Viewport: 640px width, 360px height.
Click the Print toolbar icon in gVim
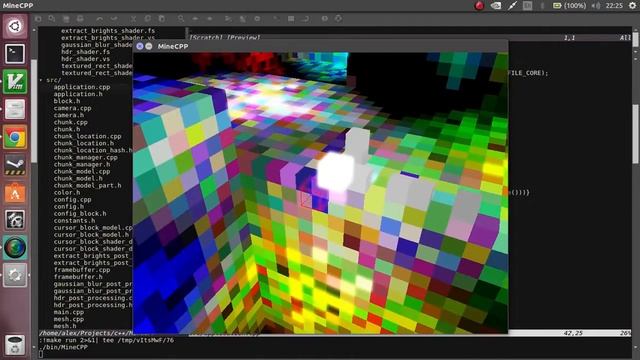(80, 19)
